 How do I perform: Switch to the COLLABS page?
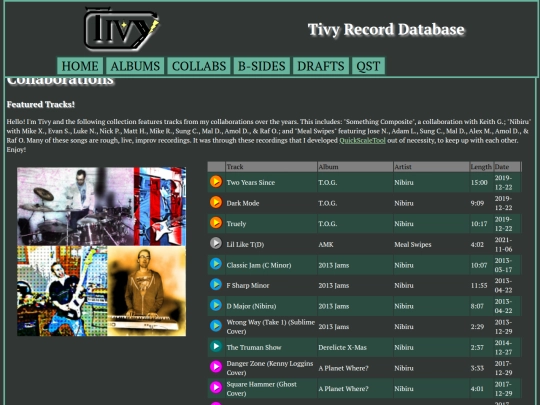pos(199,66)
